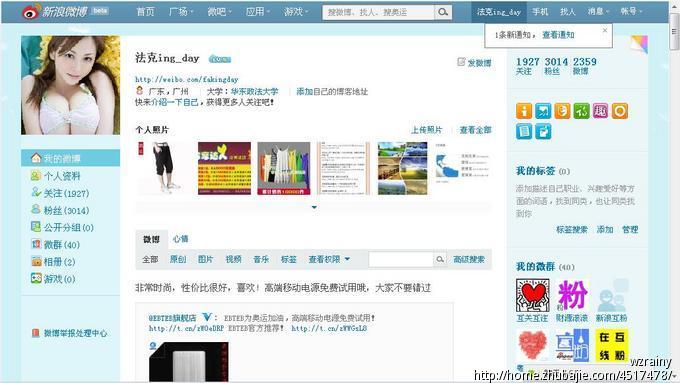The height and width of the screenshot is (383, 680).
Task: Switch to the 心情 tab
Action: [180, 239]
